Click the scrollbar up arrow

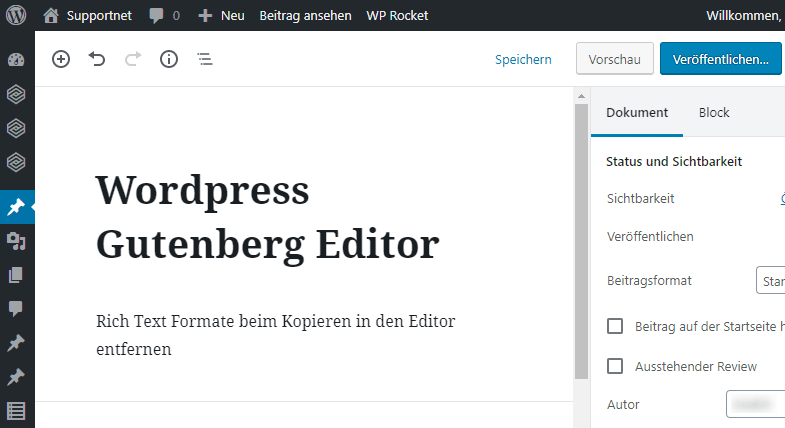tap(581, 96)
